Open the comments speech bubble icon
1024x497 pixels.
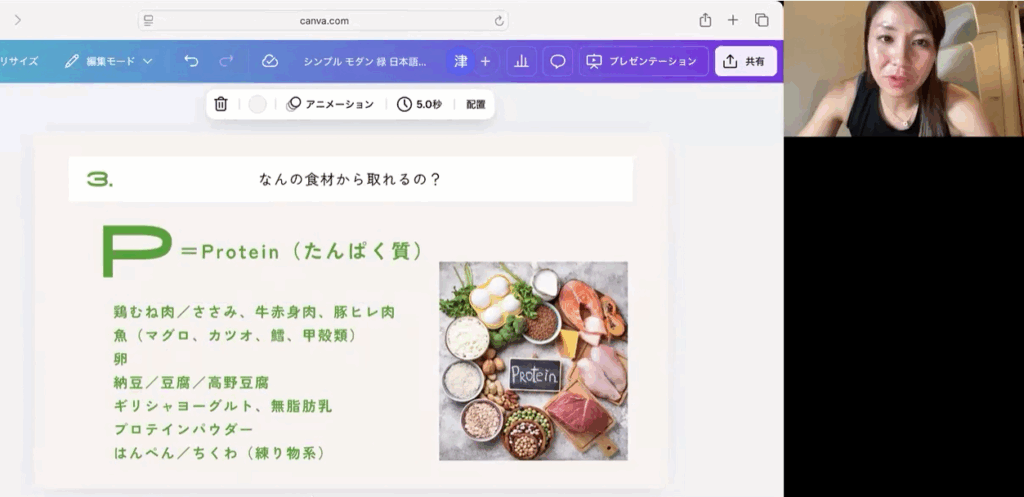[x=558, y=61]
